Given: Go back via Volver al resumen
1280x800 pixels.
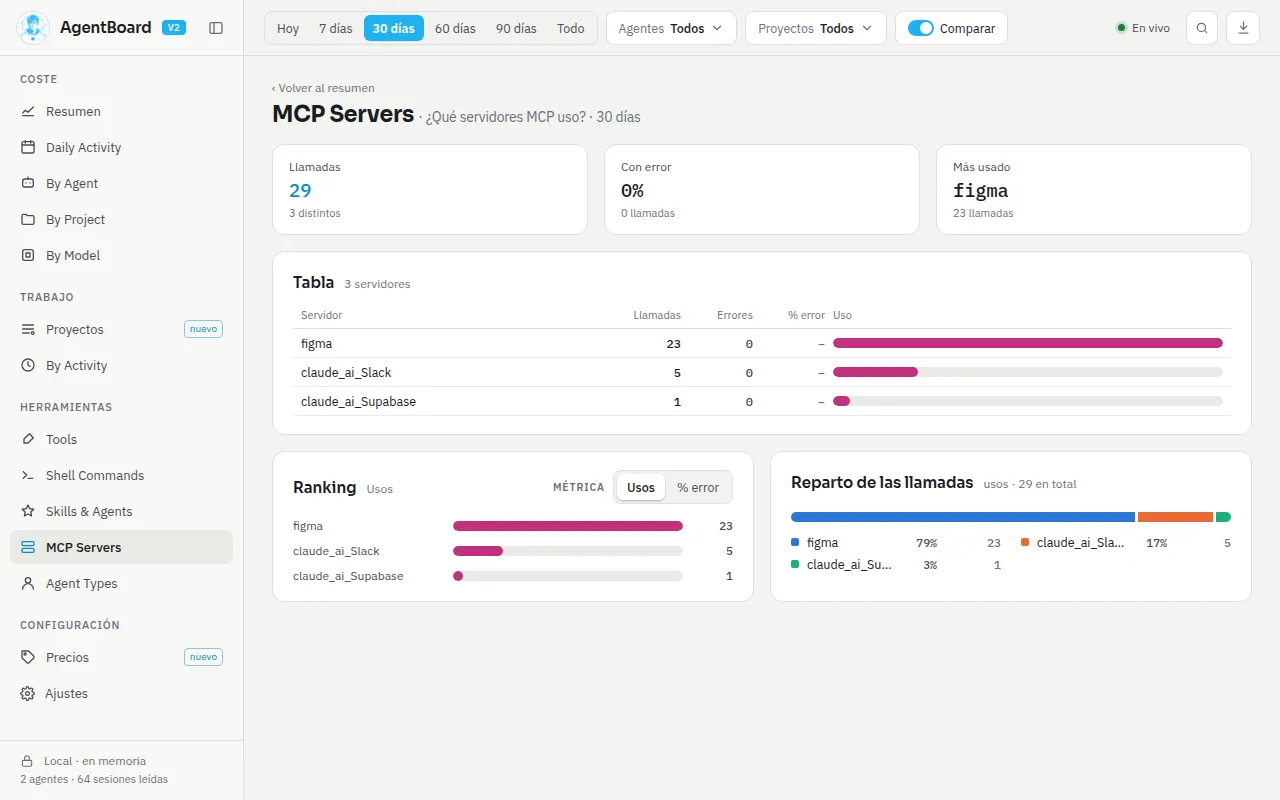Looking at the screenshot, I should coord(323,88).
